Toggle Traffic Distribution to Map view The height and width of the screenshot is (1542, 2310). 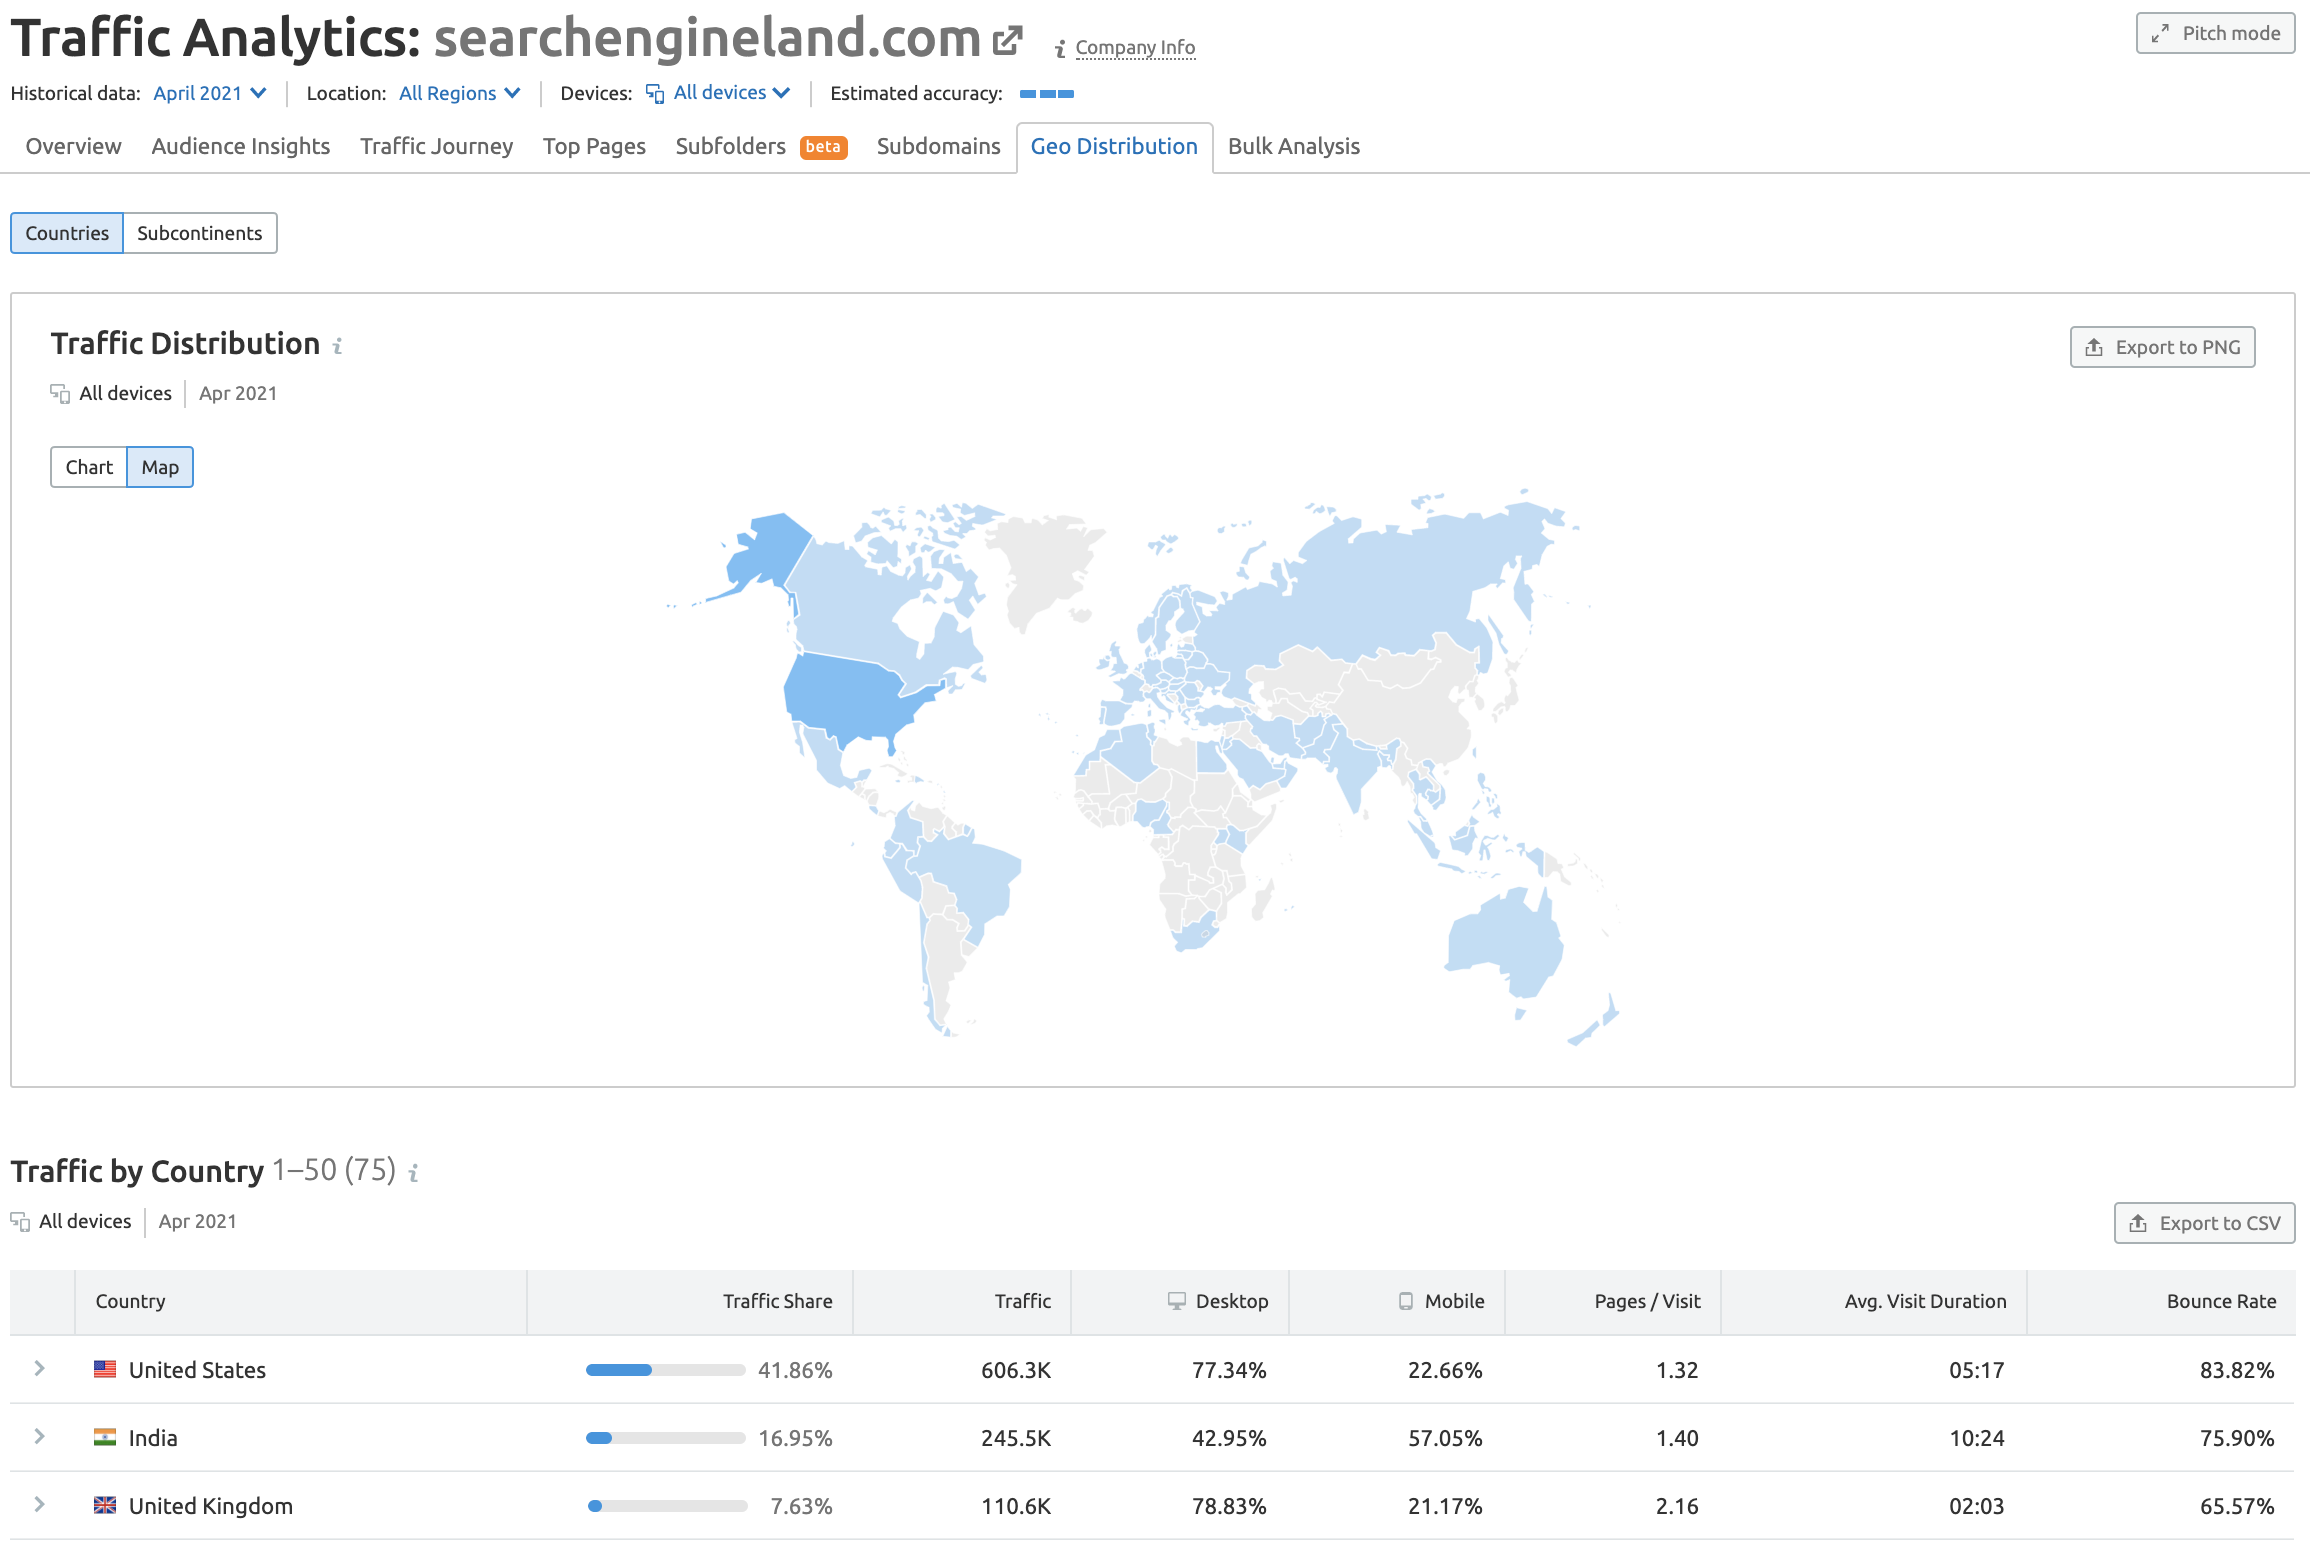[x=160, y=467]
